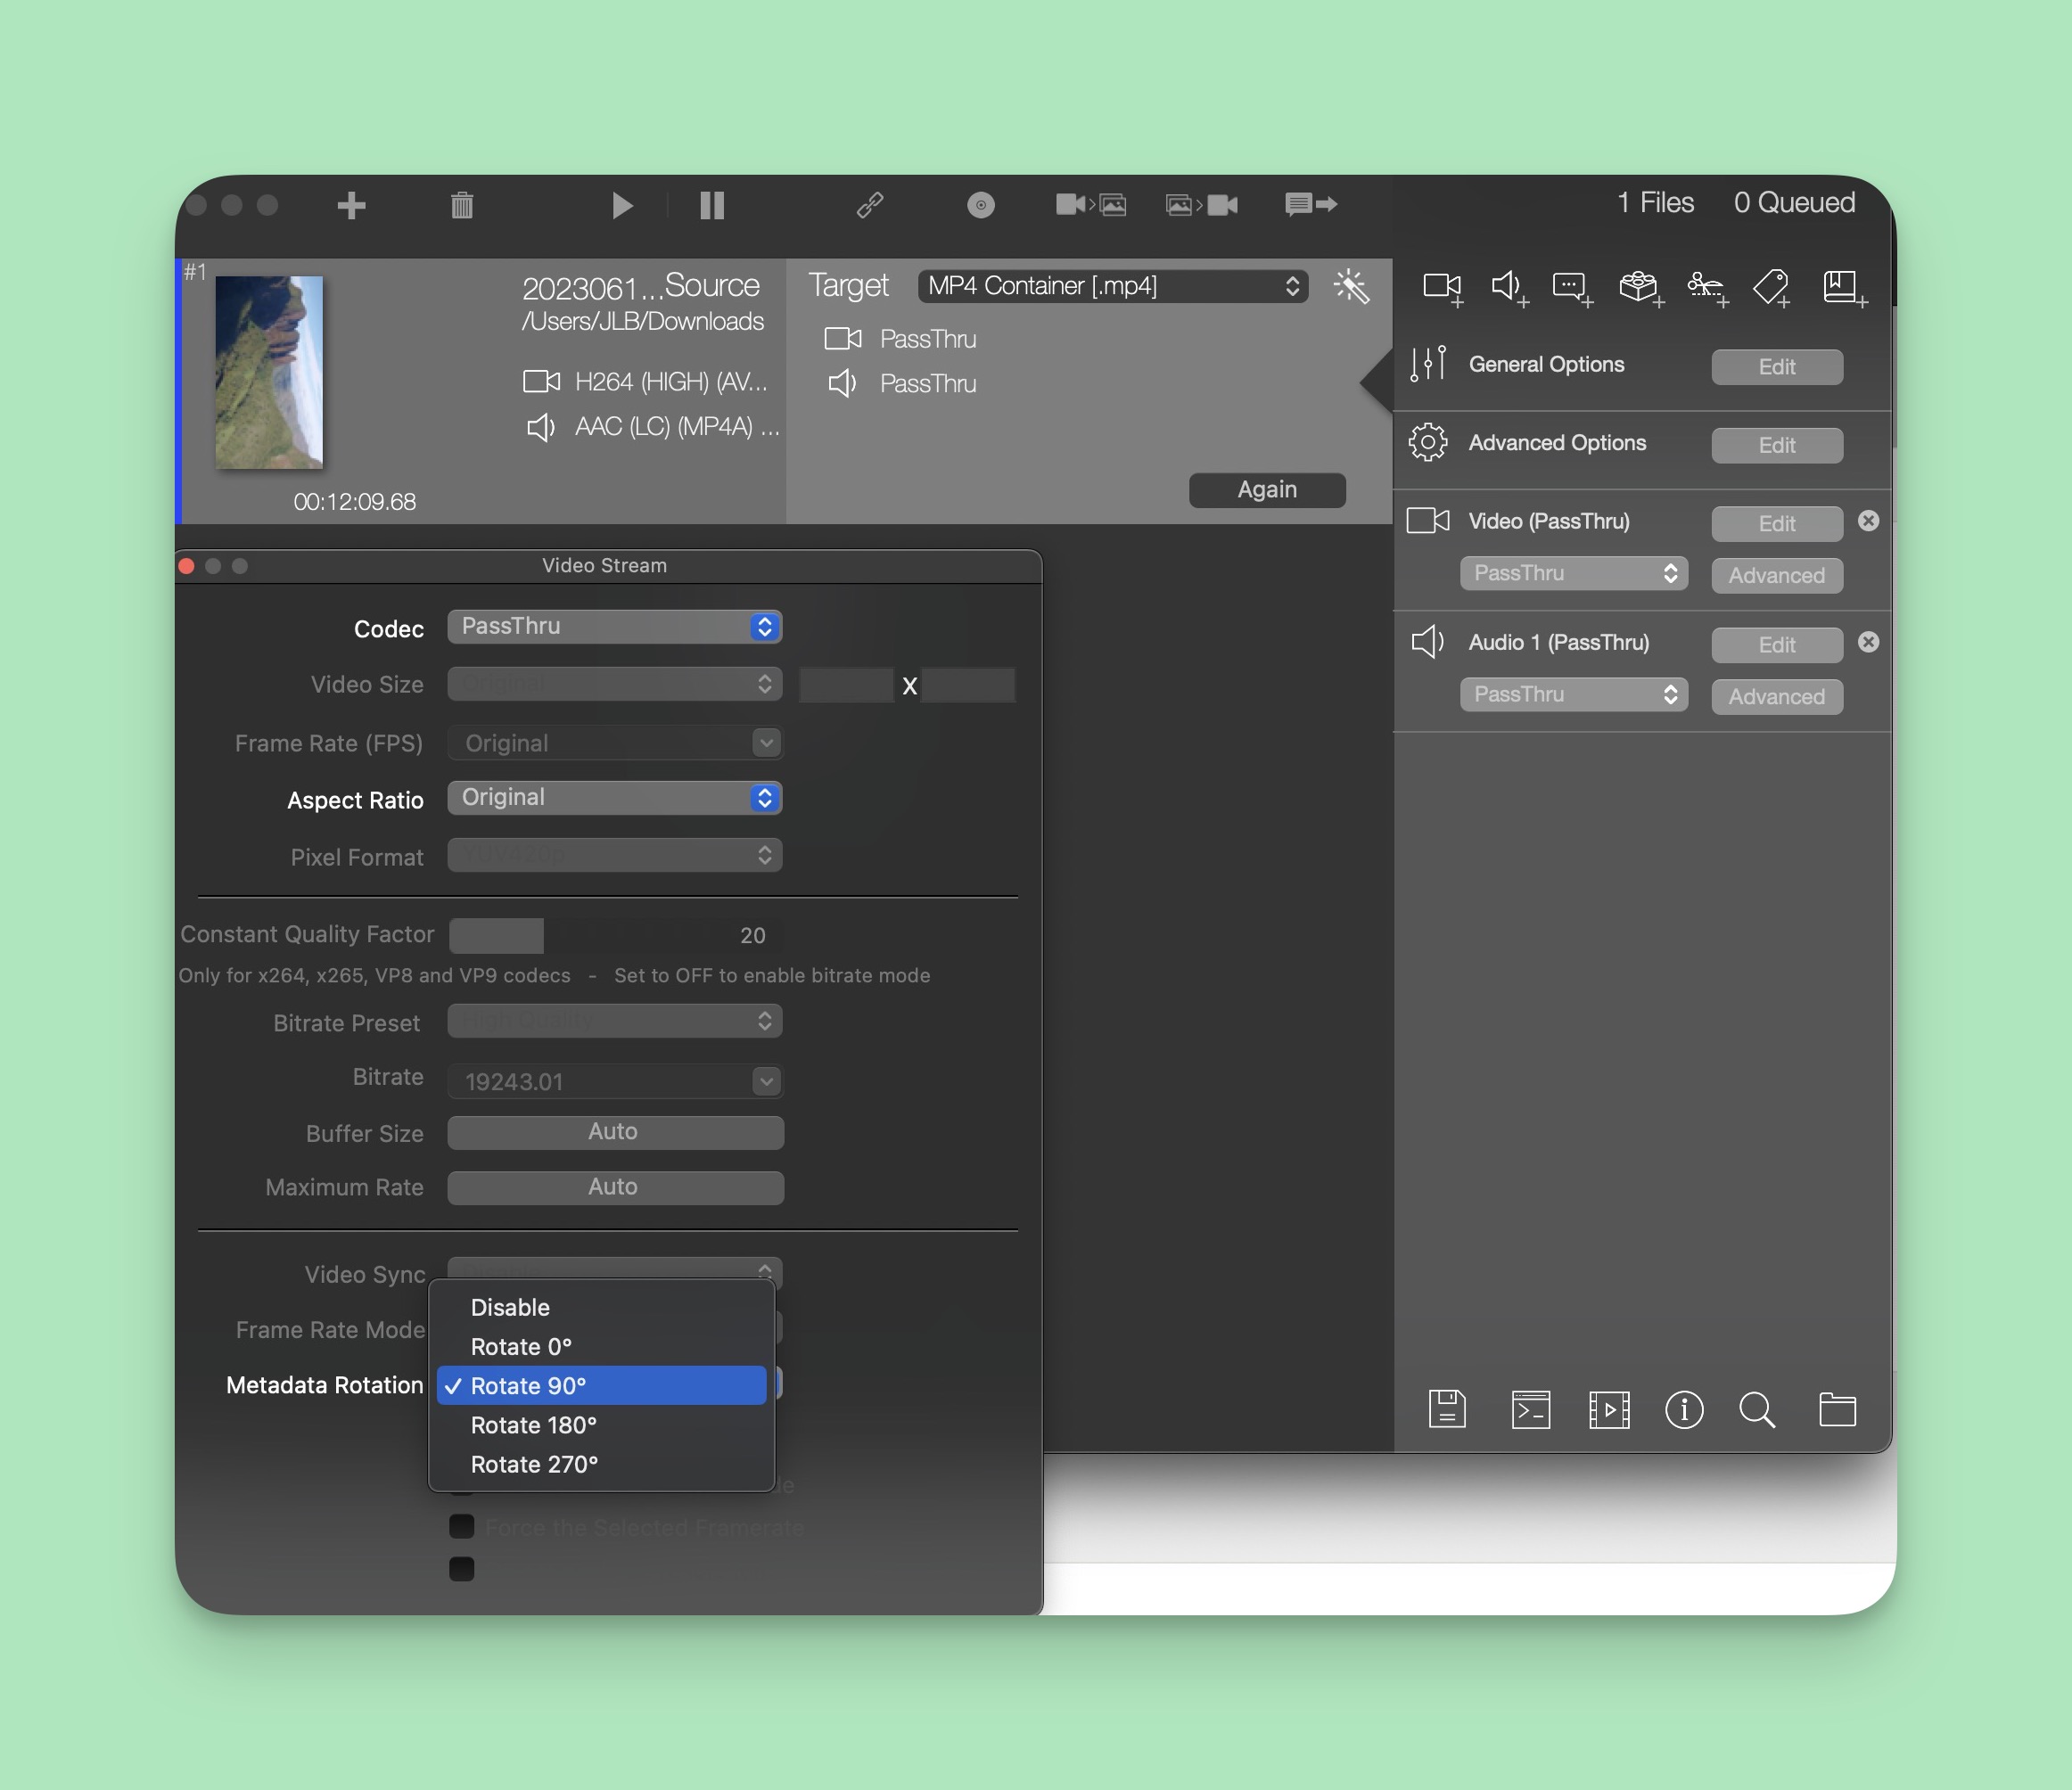Click the tag icon in right panel
Viewport: 2072px width, 1790px height.
(1771, 288)
